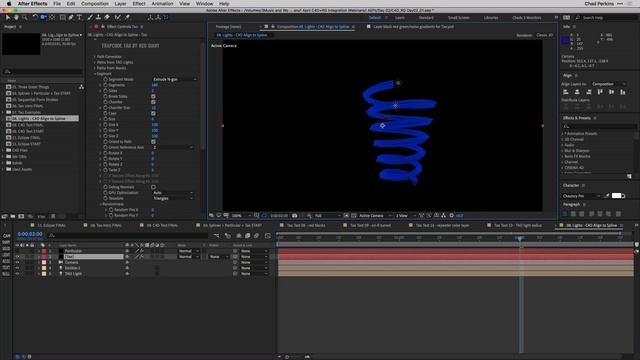Open the Tesselate dropdown
This screenshot has width=640, height=360.
173,198
